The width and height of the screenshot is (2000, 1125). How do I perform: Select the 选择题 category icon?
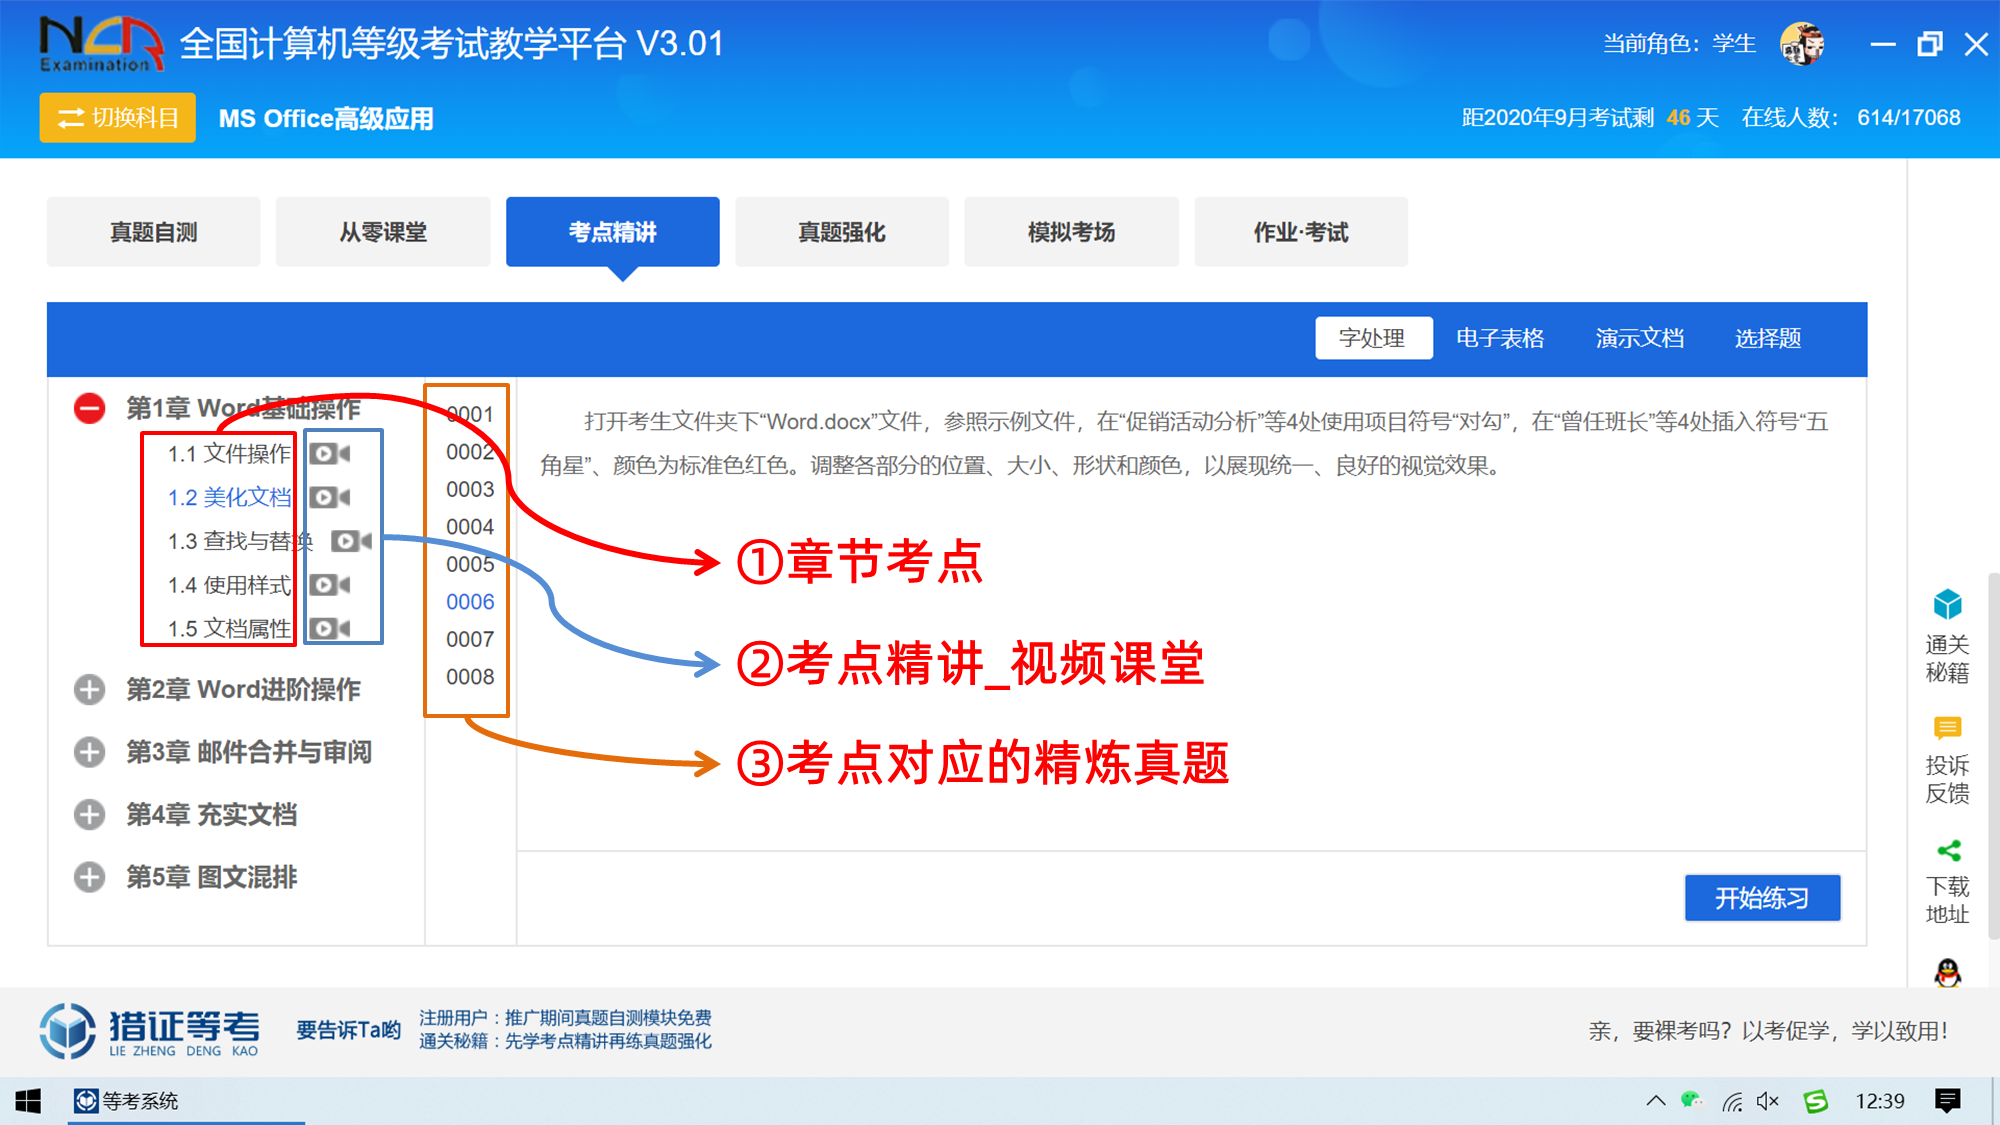tap(1771, 338)
